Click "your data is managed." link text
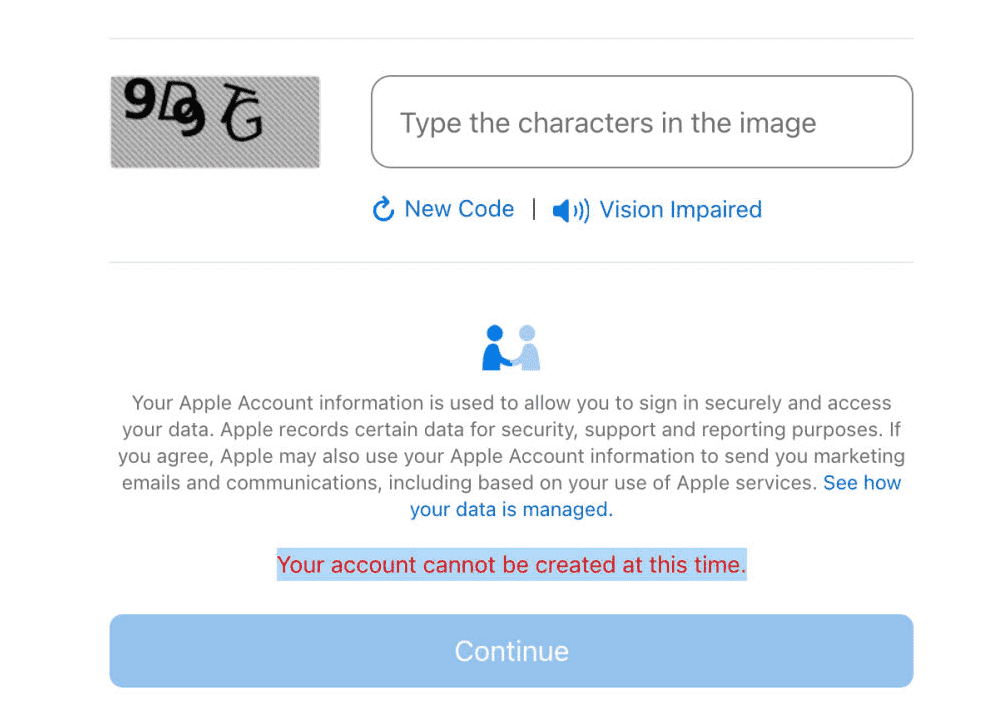 click(x=511, y=510)
